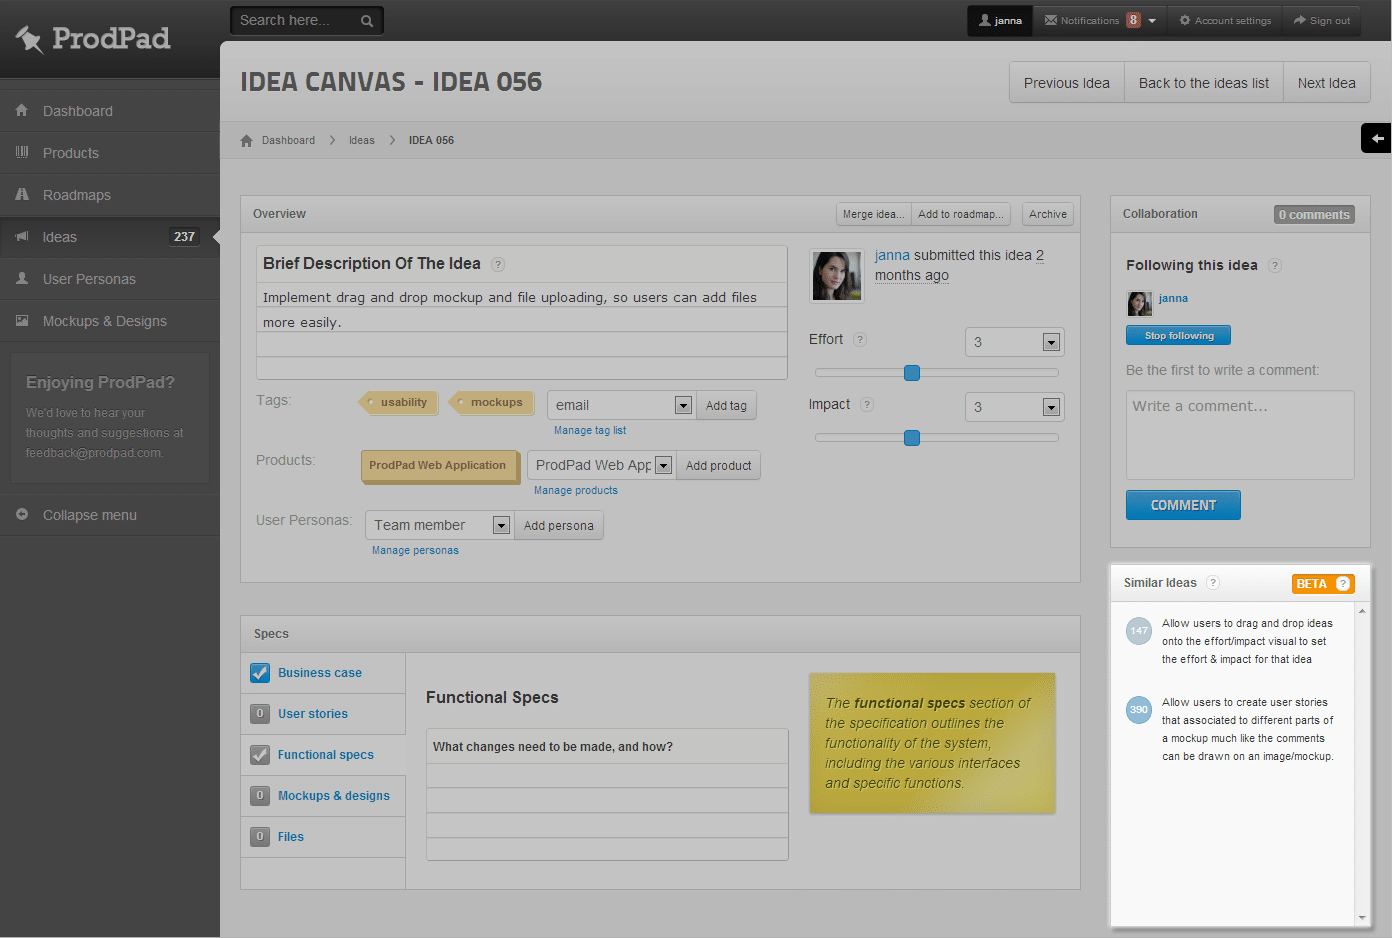1392x938 pixels.
Task: Expand the notifications dropdown arrow
Action: click(x=1152, y=21)
